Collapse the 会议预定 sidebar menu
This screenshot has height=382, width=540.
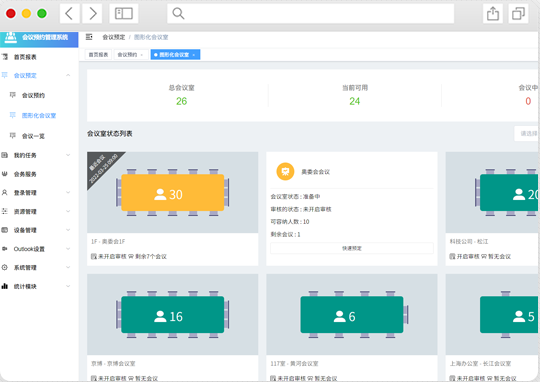(x=68, y=75)
